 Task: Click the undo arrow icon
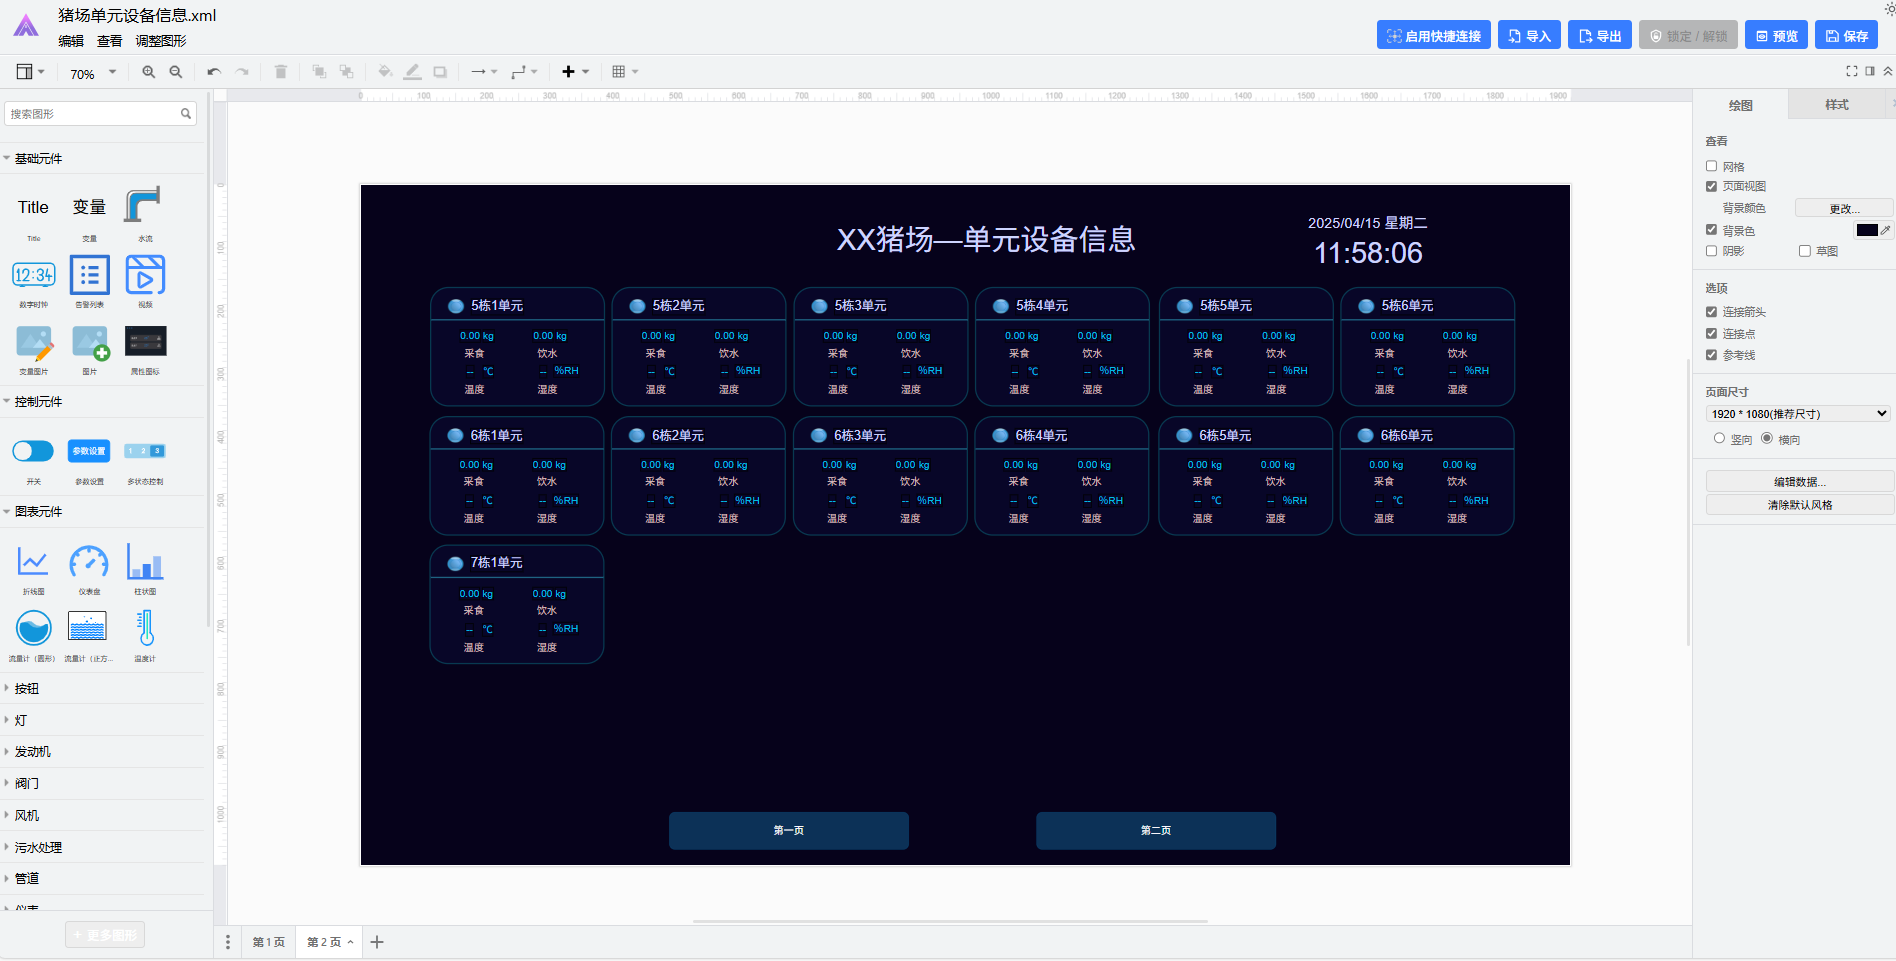[x=214, y=72]
